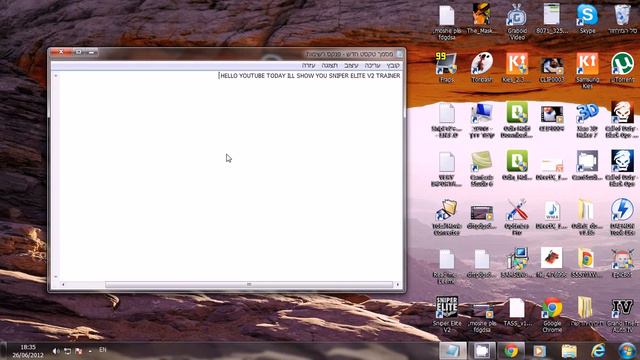Open the עריכה (Edit) menu in Notepad

point(372,65)
